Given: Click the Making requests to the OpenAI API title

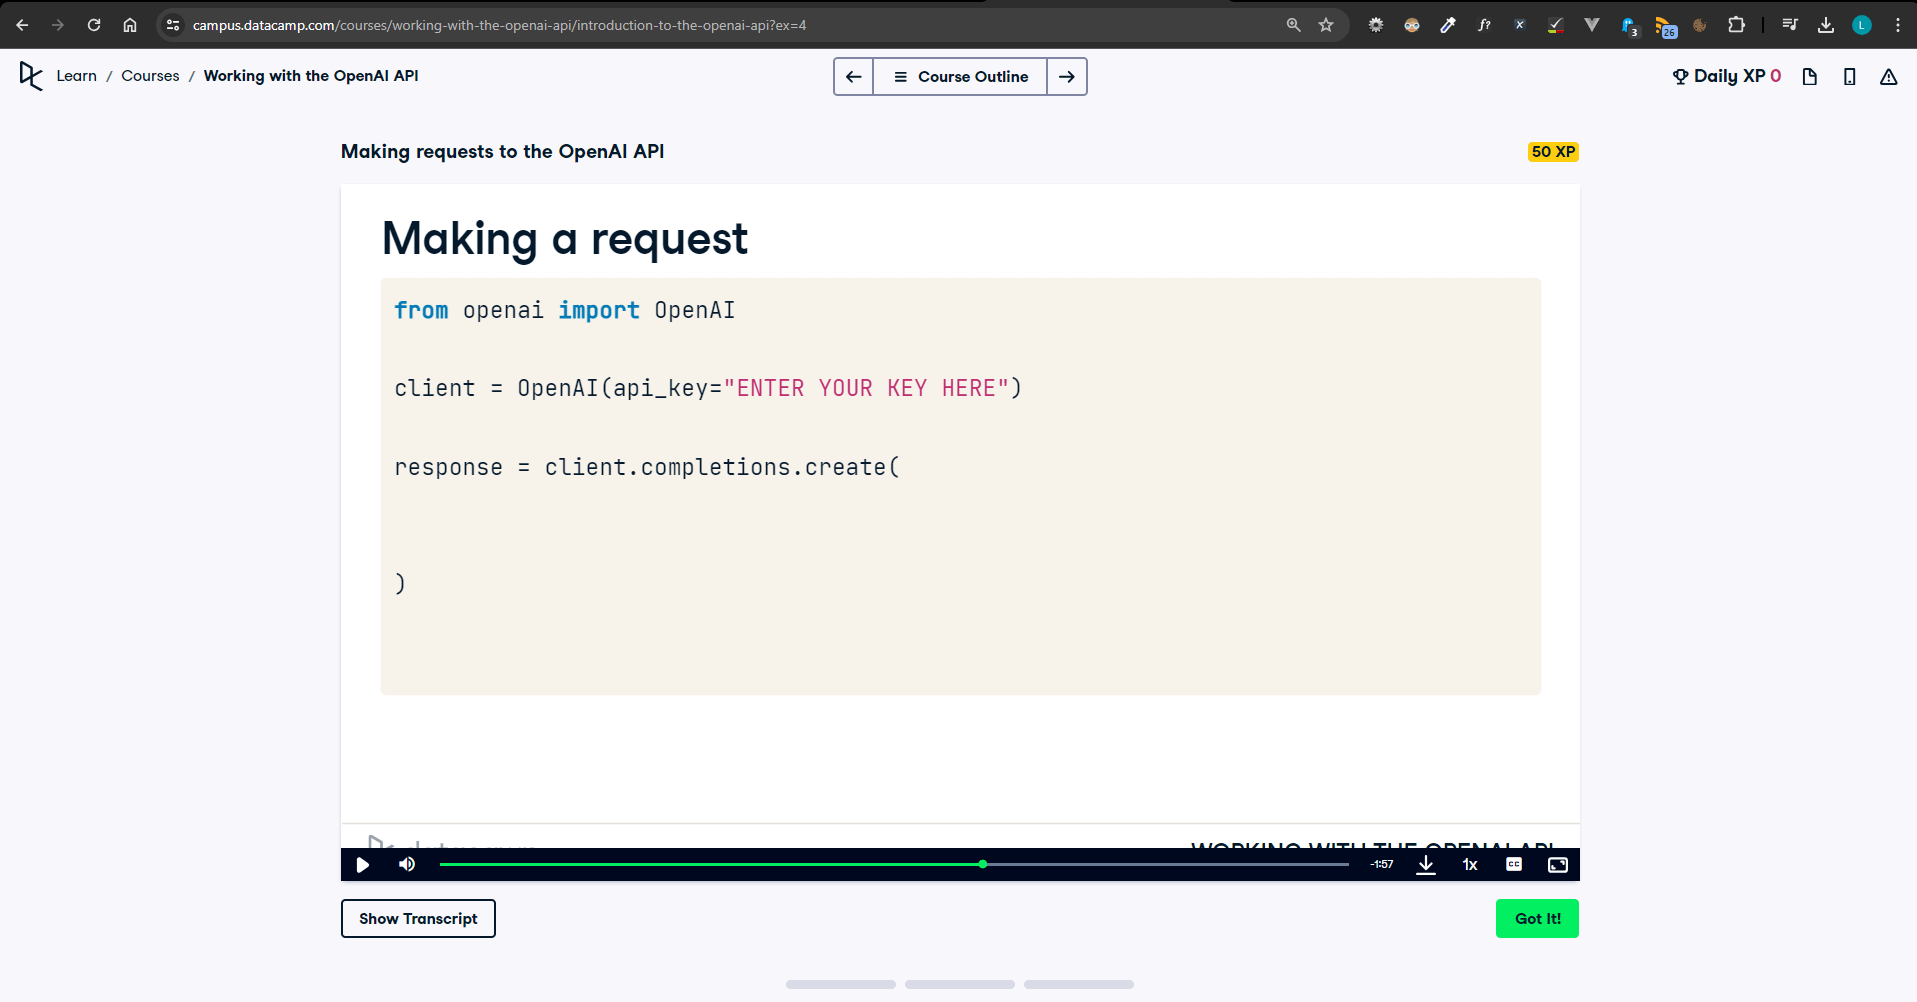Looking at the screenshot, I should pyautogui.click(x=502, y=152).
